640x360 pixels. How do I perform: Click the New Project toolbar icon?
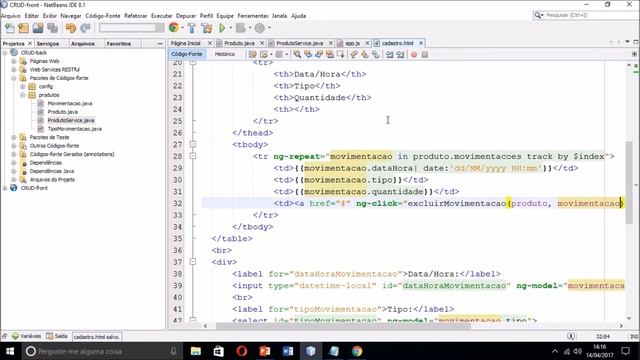(24, 28)
